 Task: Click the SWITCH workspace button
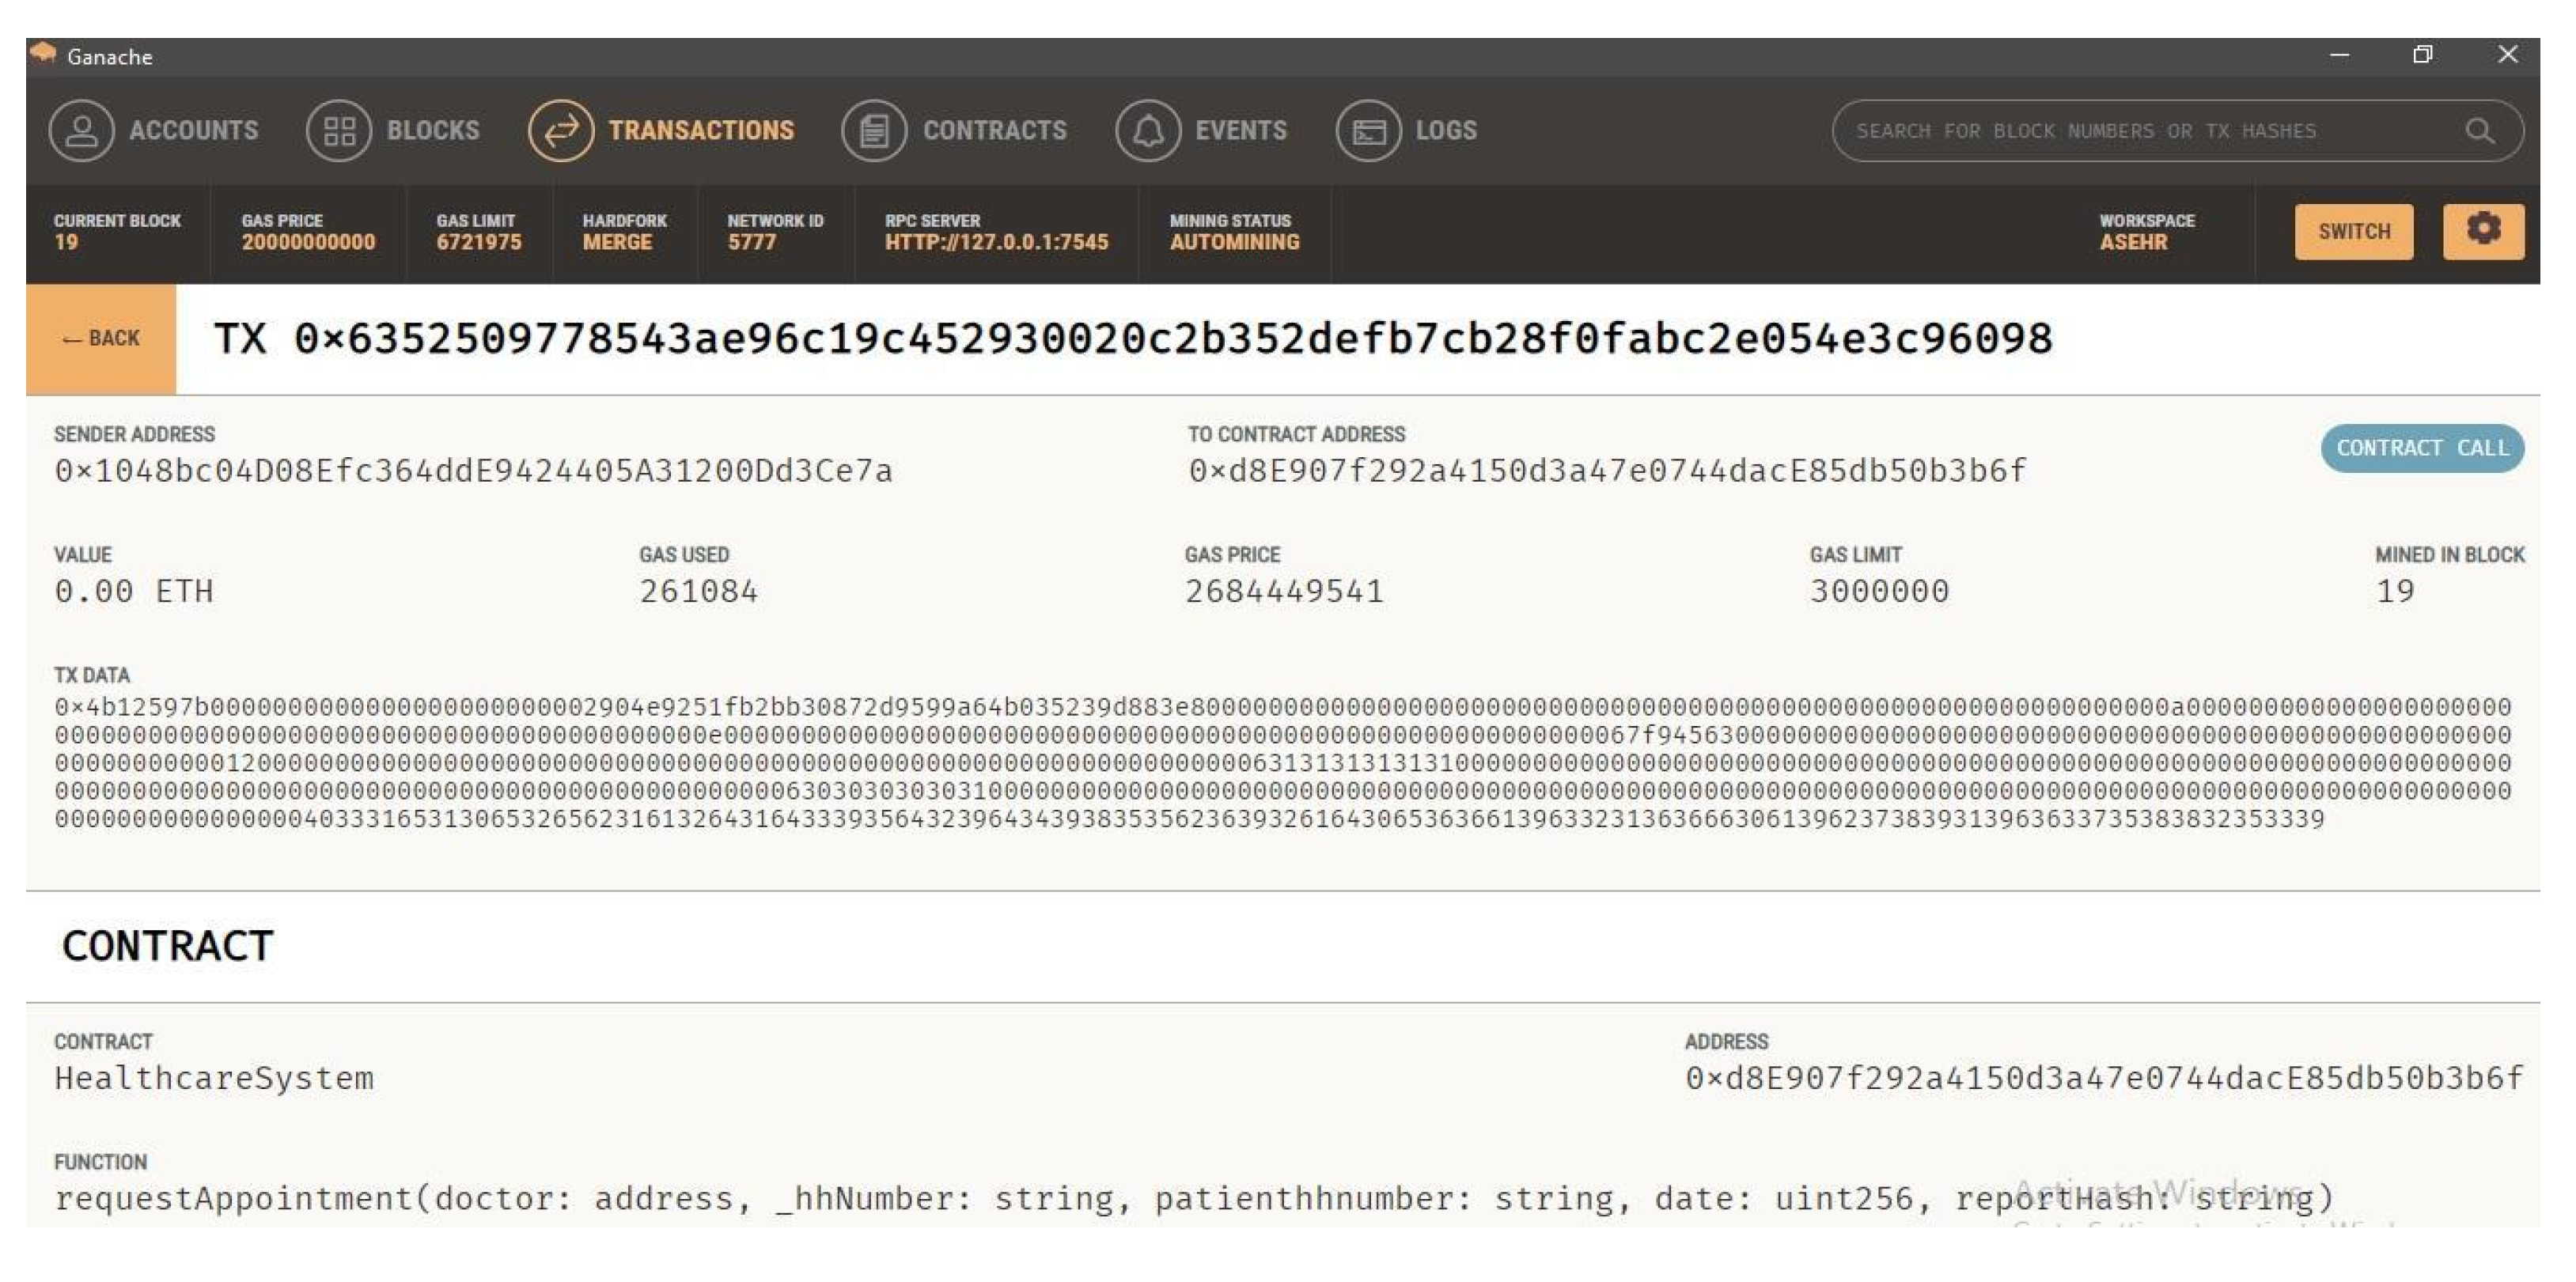tap(2354, 231)
